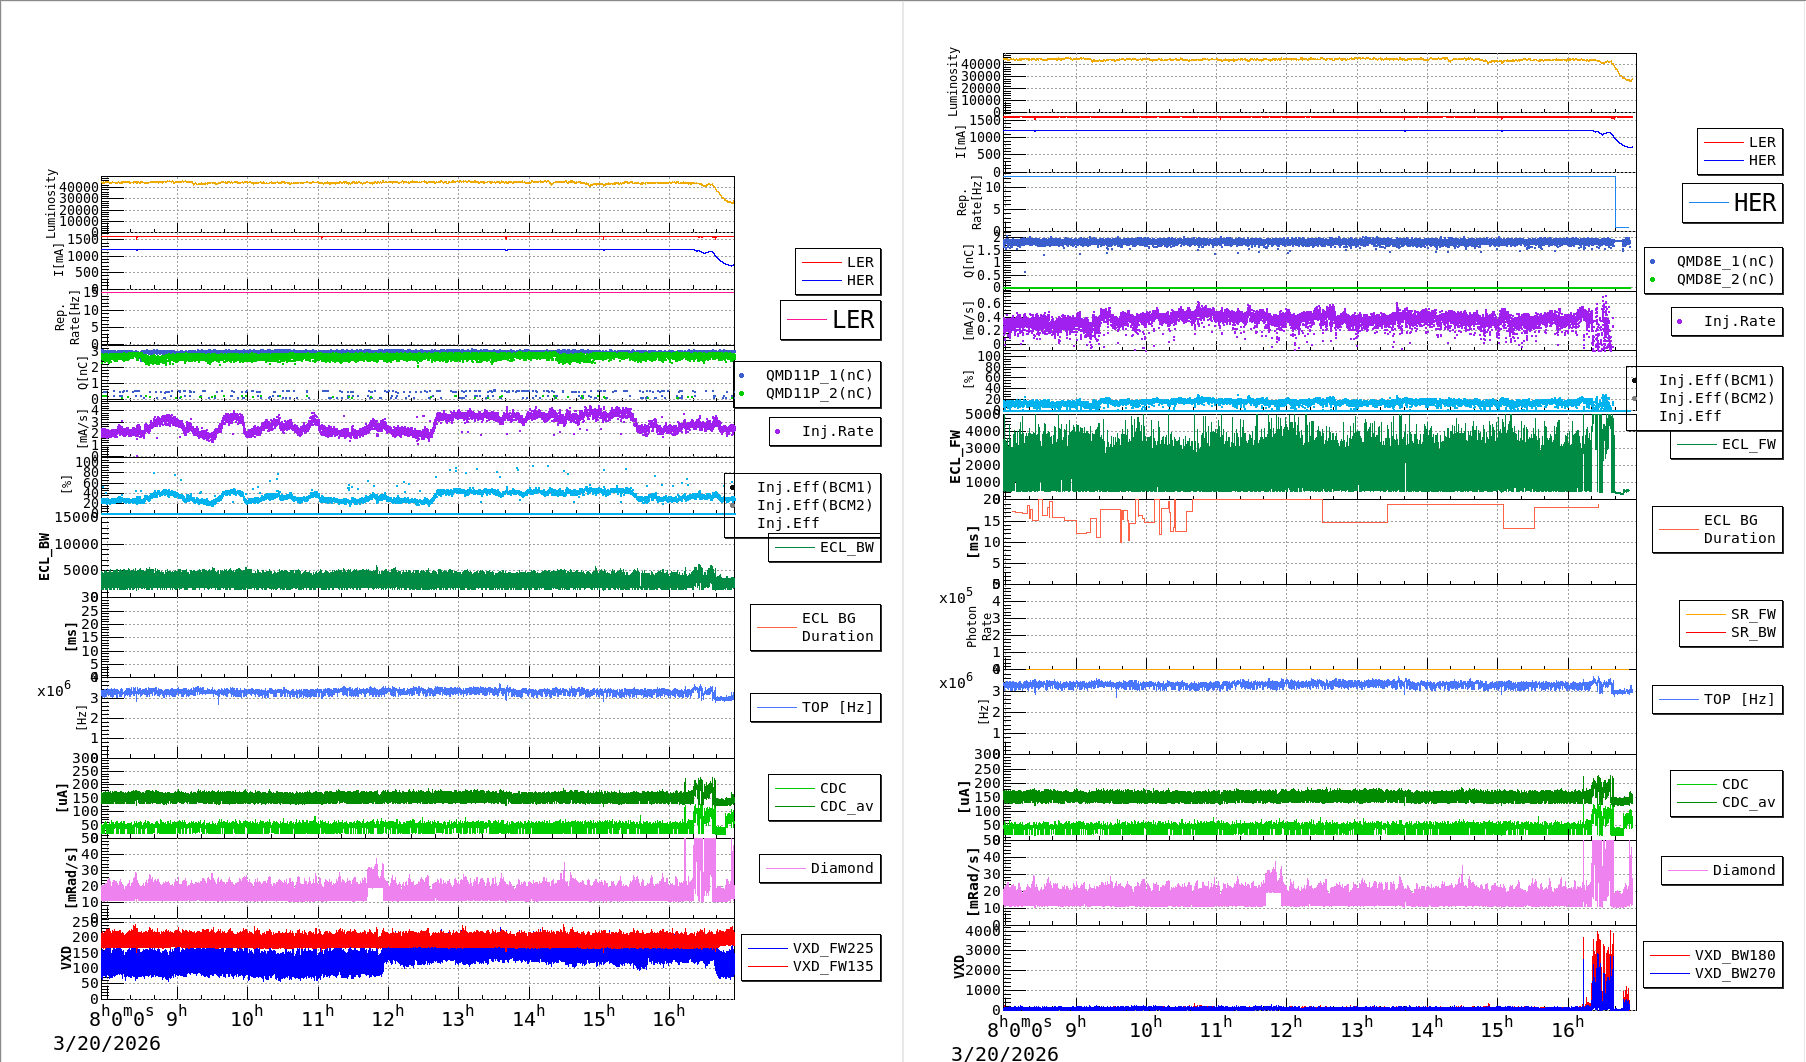Click the large HER legend label
Screen dimensions: 1806x1062
(1754, 203)
